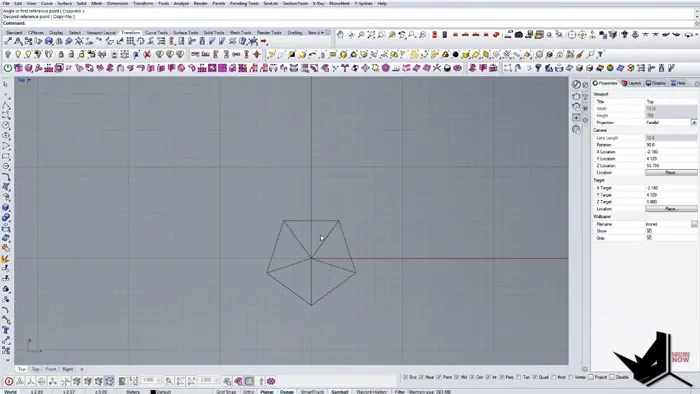Click the black sphere icon
This screenshot has width=700, height=394.
click(x=455, y=54)
